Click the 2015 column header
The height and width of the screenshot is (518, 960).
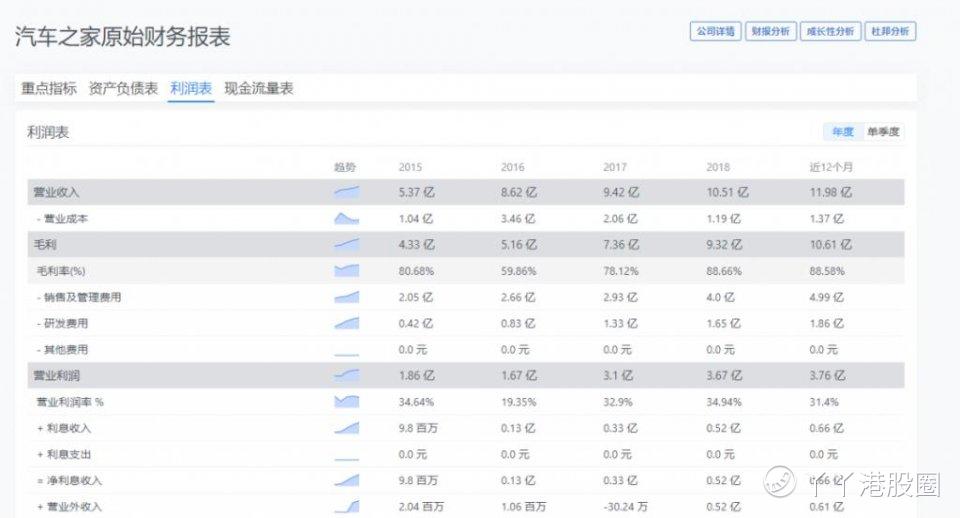(x=410, y=167)
